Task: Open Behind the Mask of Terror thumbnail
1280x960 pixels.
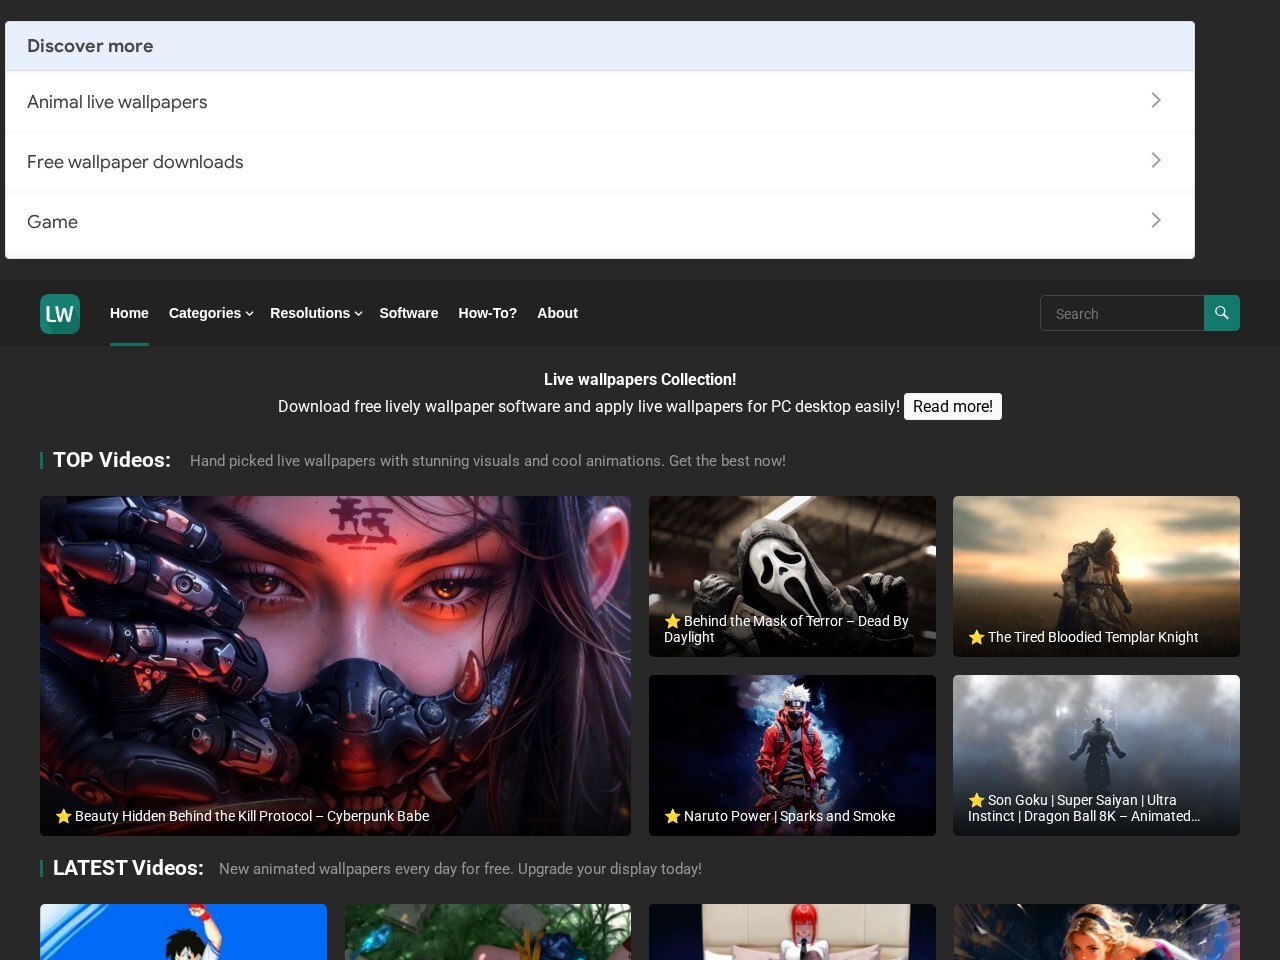Action: tap(792, 576)
